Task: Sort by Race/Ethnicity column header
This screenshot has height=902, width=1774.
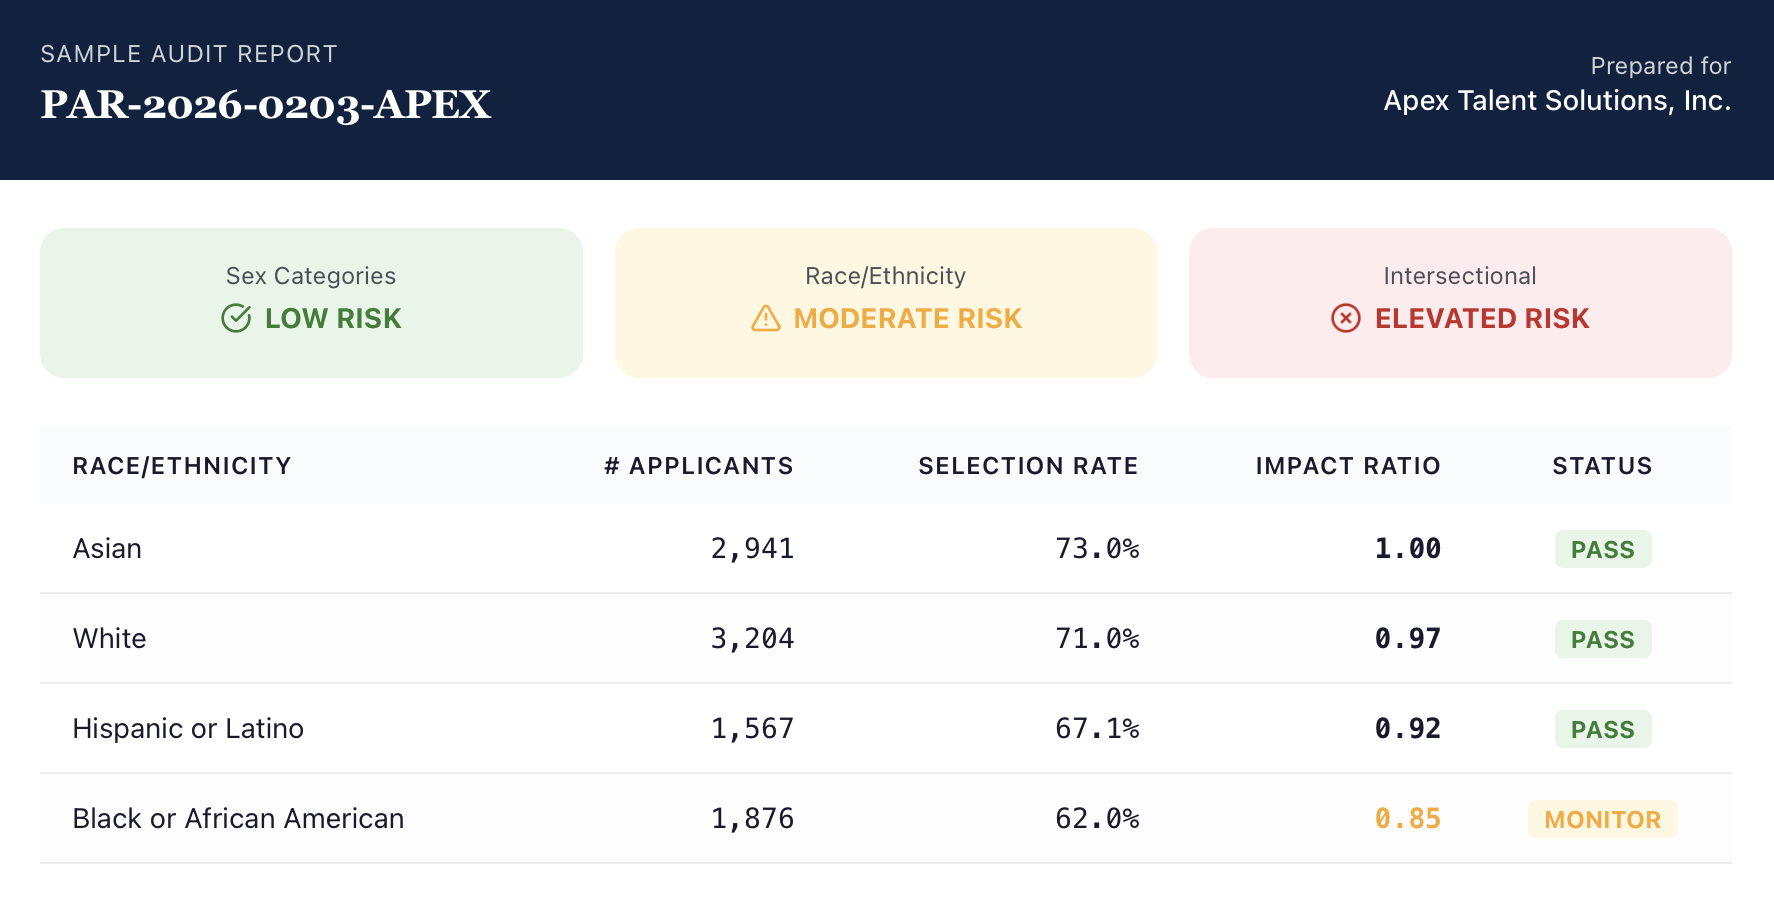Action: pos(182,466)
